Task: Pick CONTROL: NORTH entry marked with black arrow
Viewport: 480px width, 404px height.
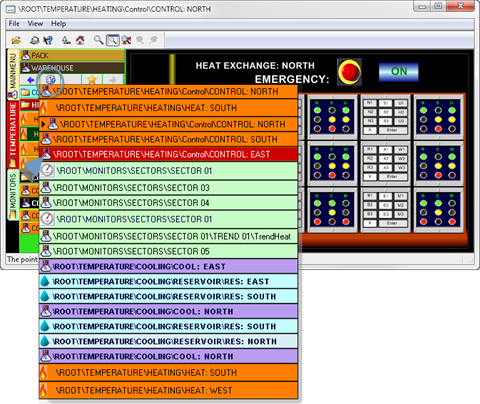Action: click(168, 125)
